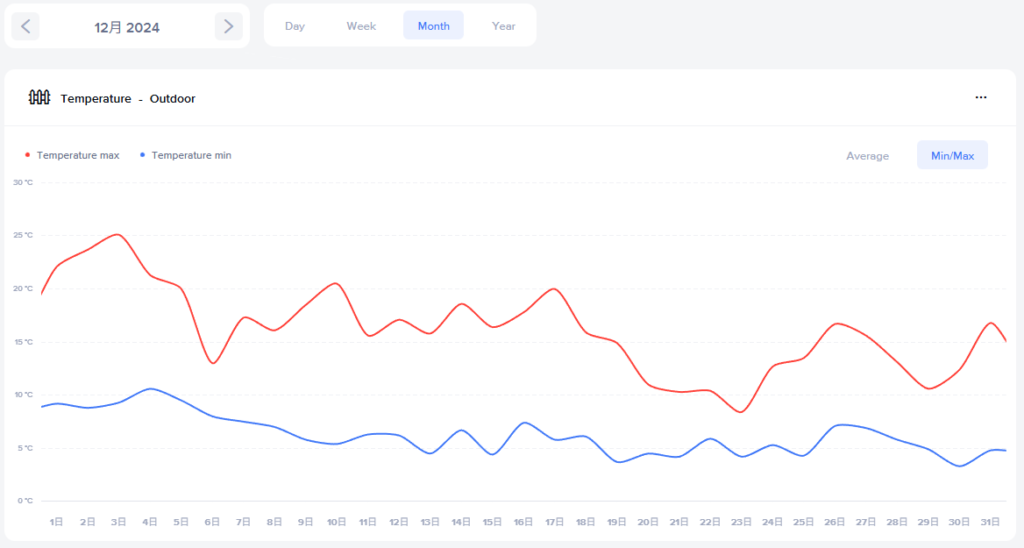Click the 16日 label on x-axis

click(x=523, y=522)
